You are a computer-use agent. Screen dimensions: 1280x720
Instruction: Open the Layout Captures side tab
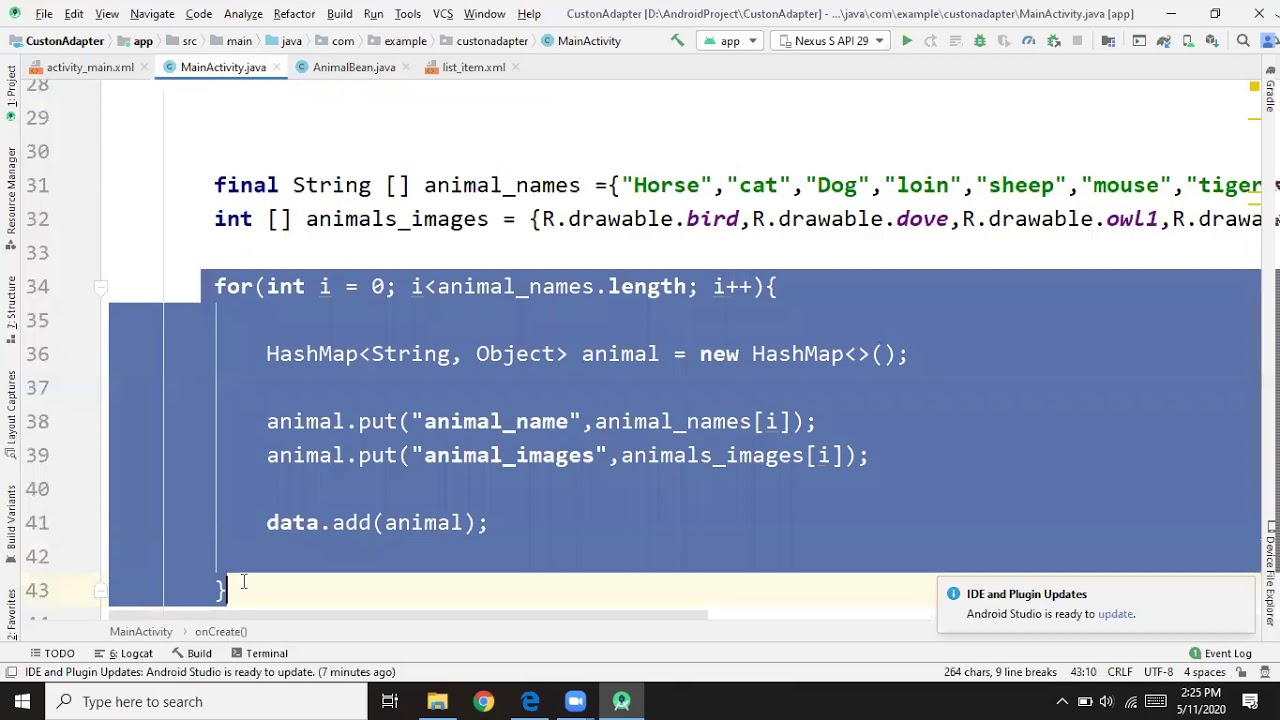point(11,416)
